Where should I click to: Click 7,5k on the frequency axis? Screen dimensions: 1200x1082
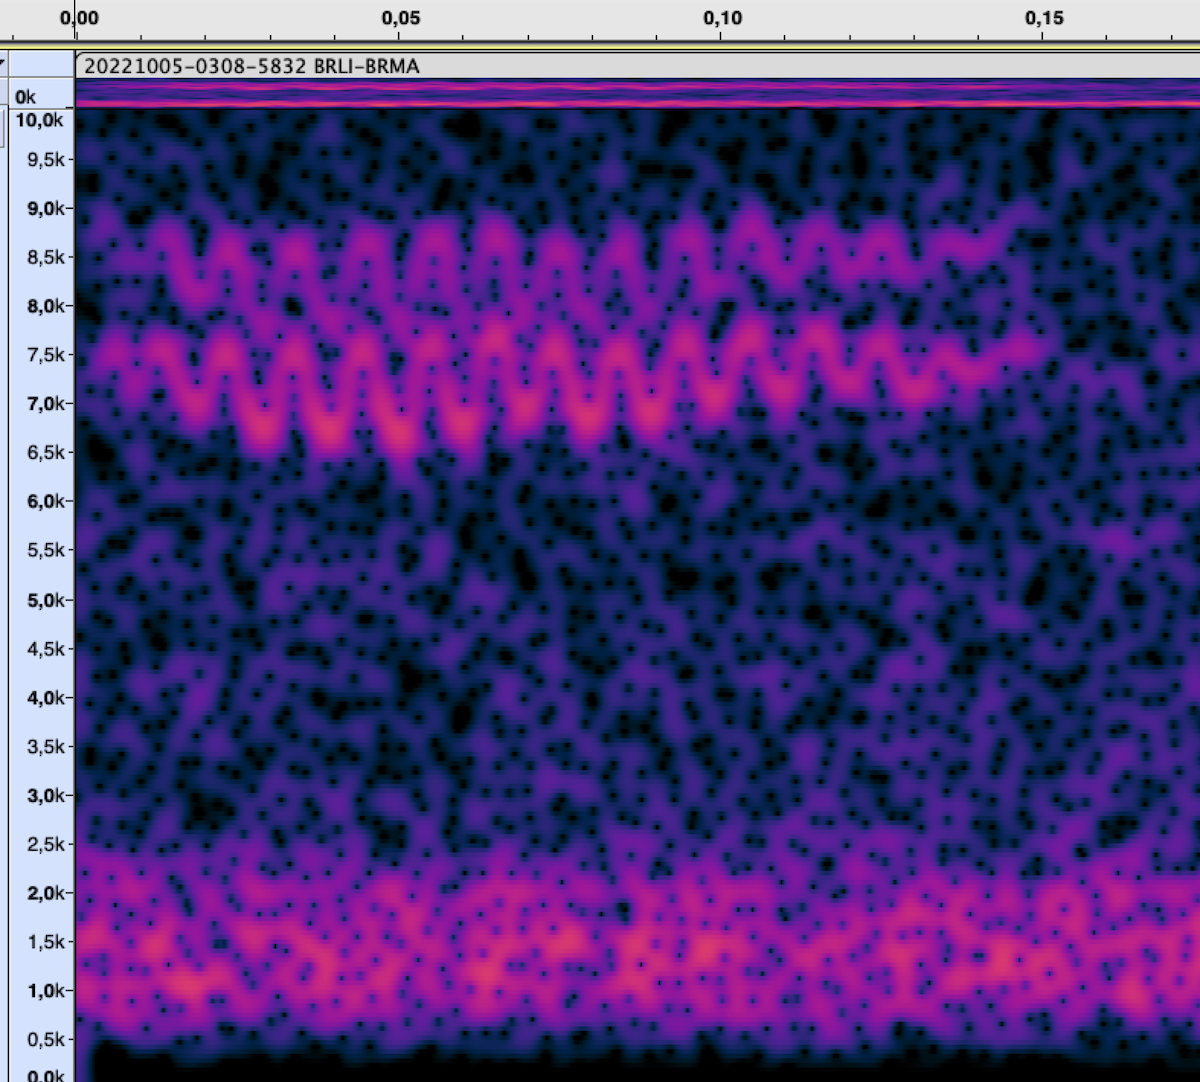point(44,355)
